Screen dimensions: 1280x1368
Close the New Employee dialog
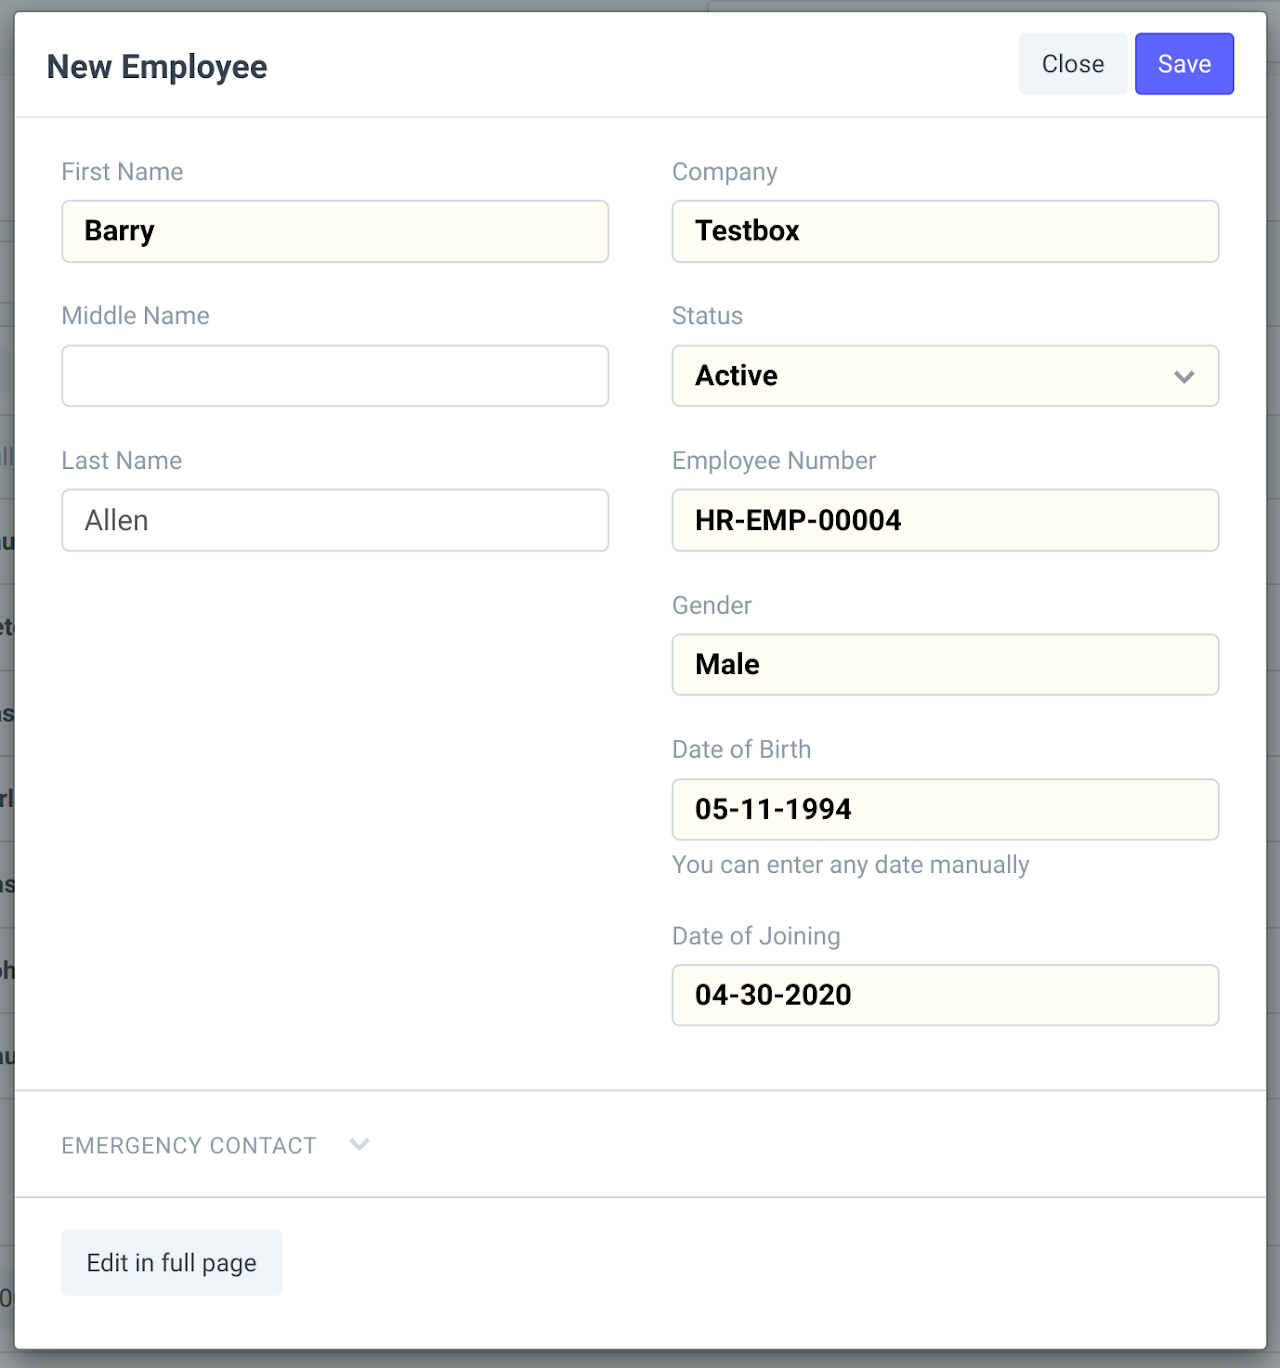point(1073,64)
